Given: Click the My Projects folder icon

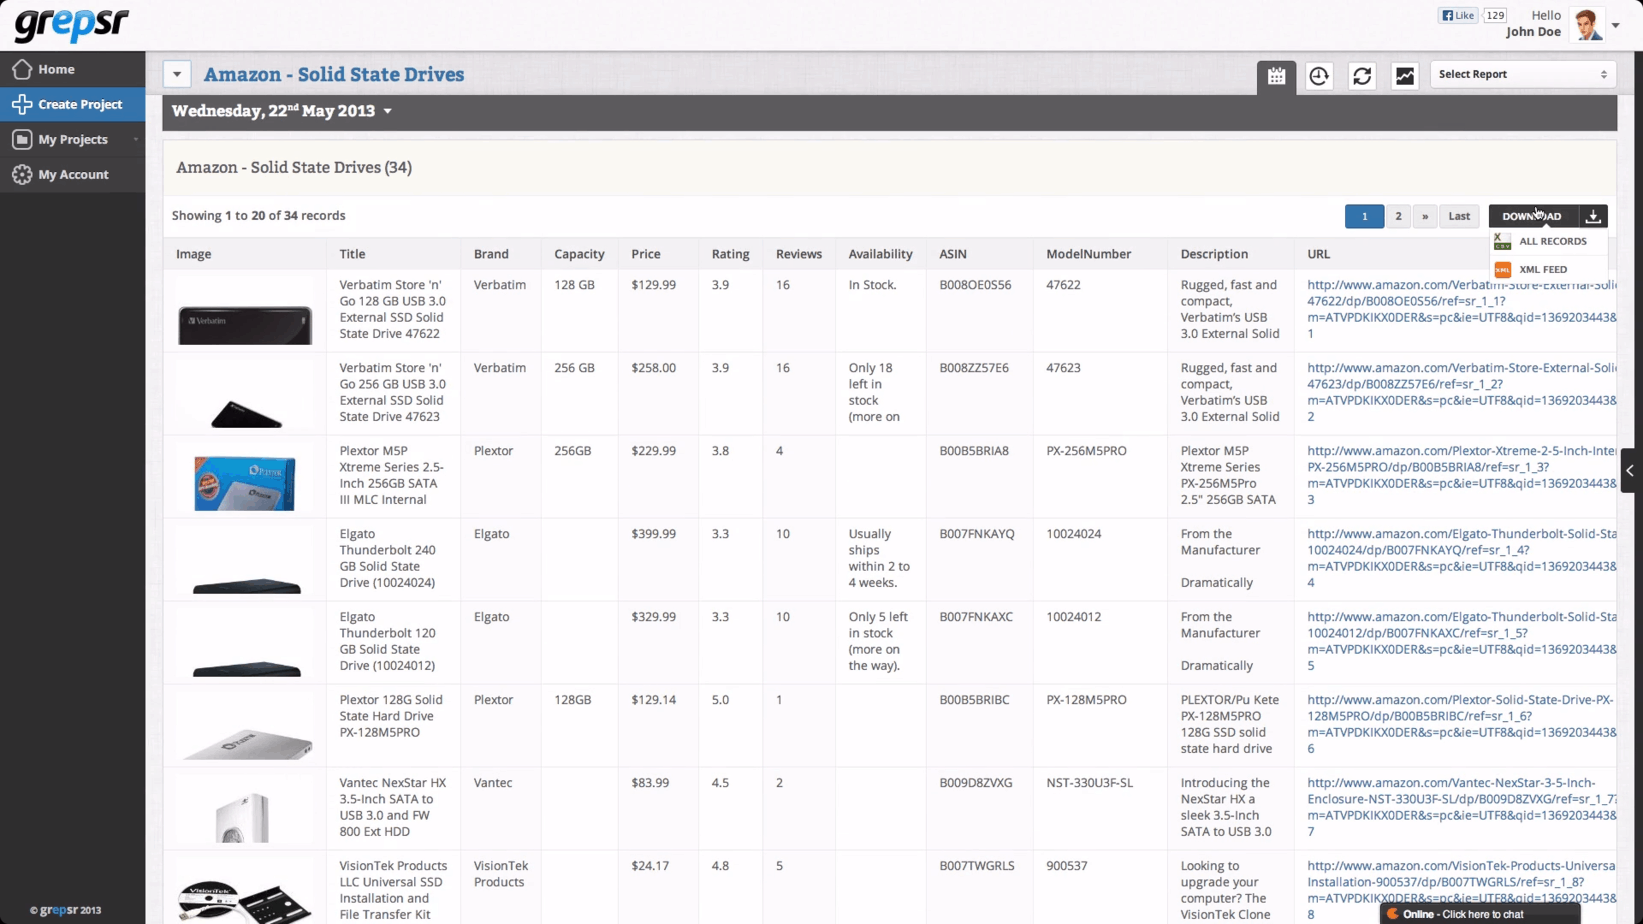Looking at the screenshot, I should pyautogui.click(x=22, y=139).
